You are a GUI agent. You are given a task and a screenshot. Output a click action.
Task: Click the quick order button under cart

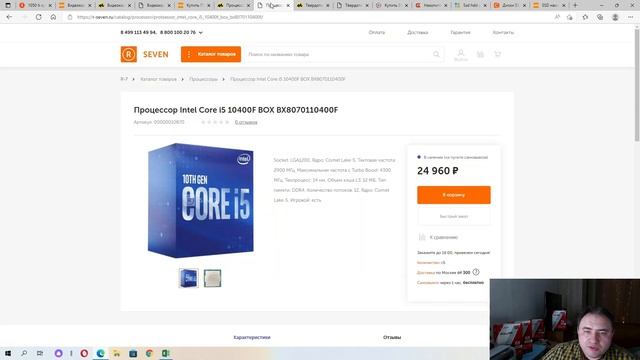(x=454, y=216)
